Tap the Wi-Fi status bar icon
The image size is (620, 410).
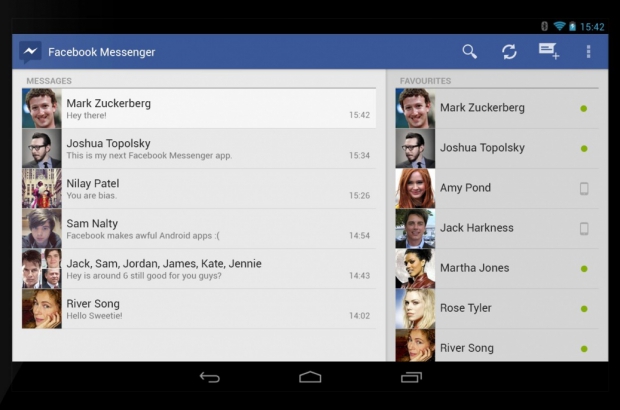pyautogui.click(x=559, y=26)
